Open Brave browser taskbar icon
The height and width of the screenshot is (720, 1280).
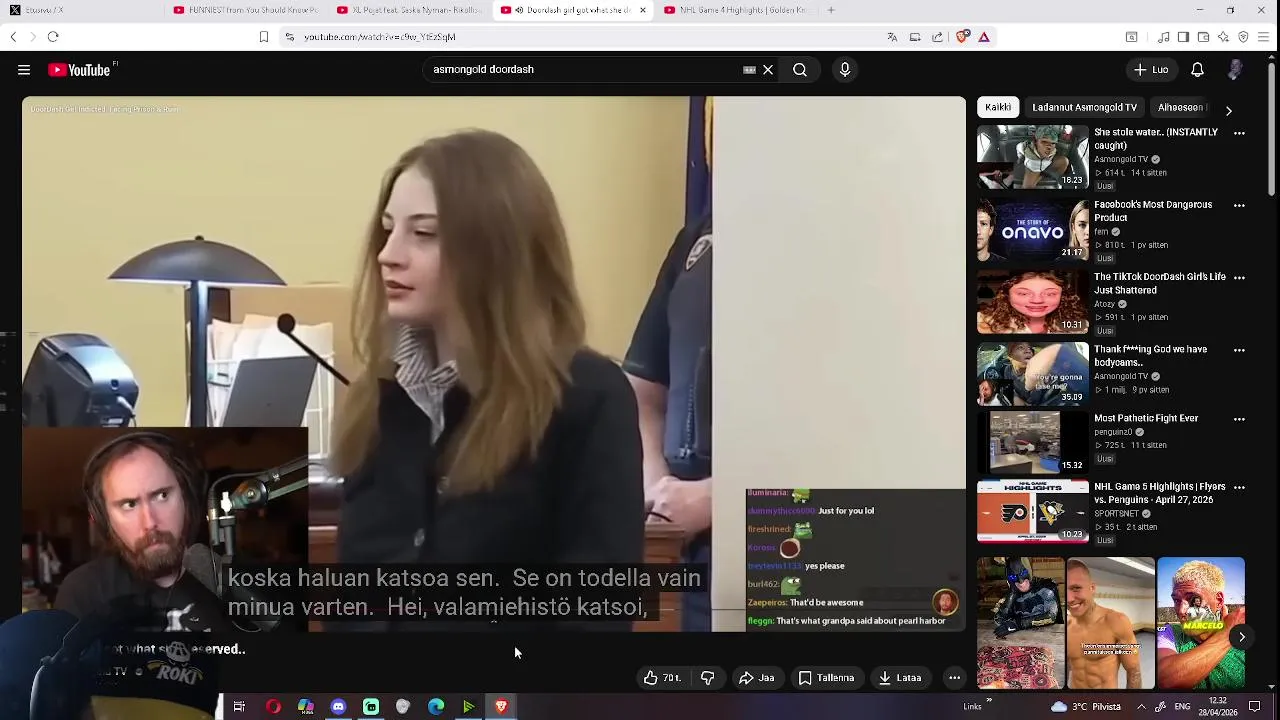[502, 707]
